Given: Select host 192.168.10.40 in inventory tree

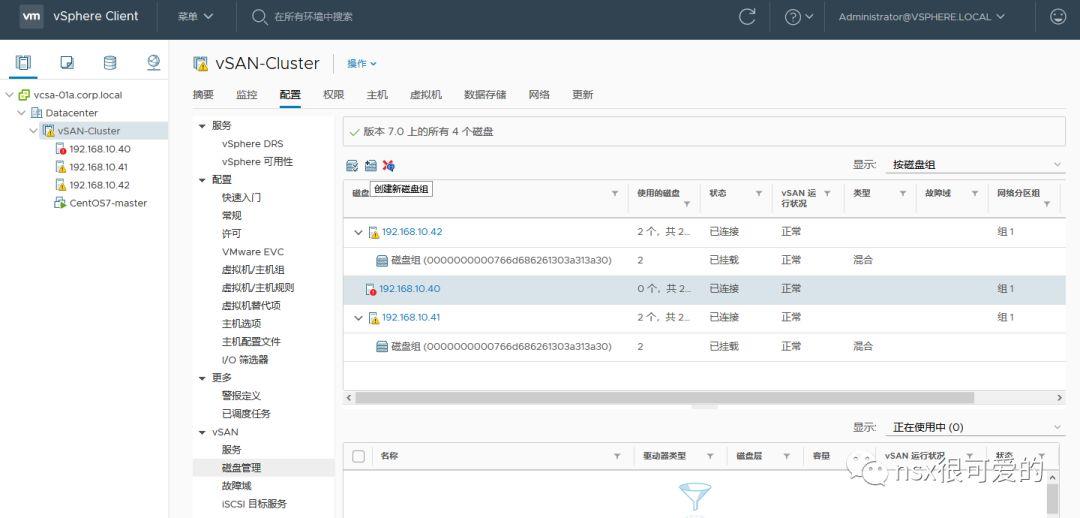Looking at the screenshot, I should pos(100,149).
